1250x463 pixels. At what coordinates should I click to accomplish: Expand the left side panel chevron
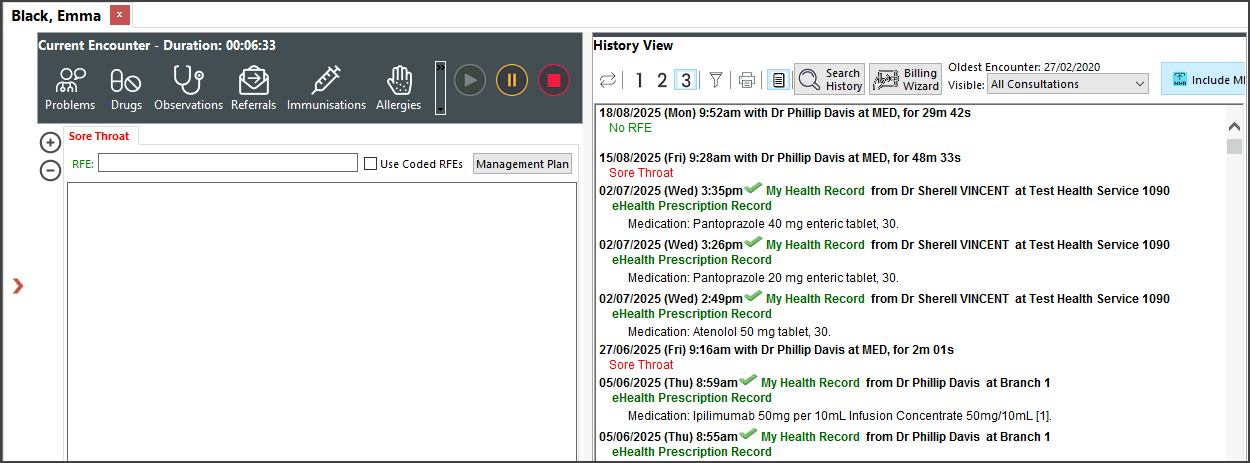[17, 286]
